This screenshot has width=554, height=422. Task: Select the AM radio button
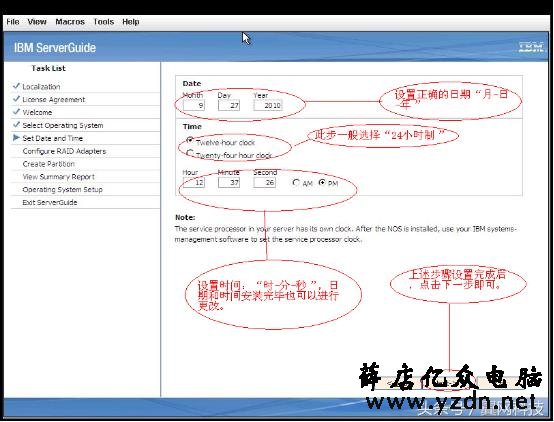[x=296, y=182]
